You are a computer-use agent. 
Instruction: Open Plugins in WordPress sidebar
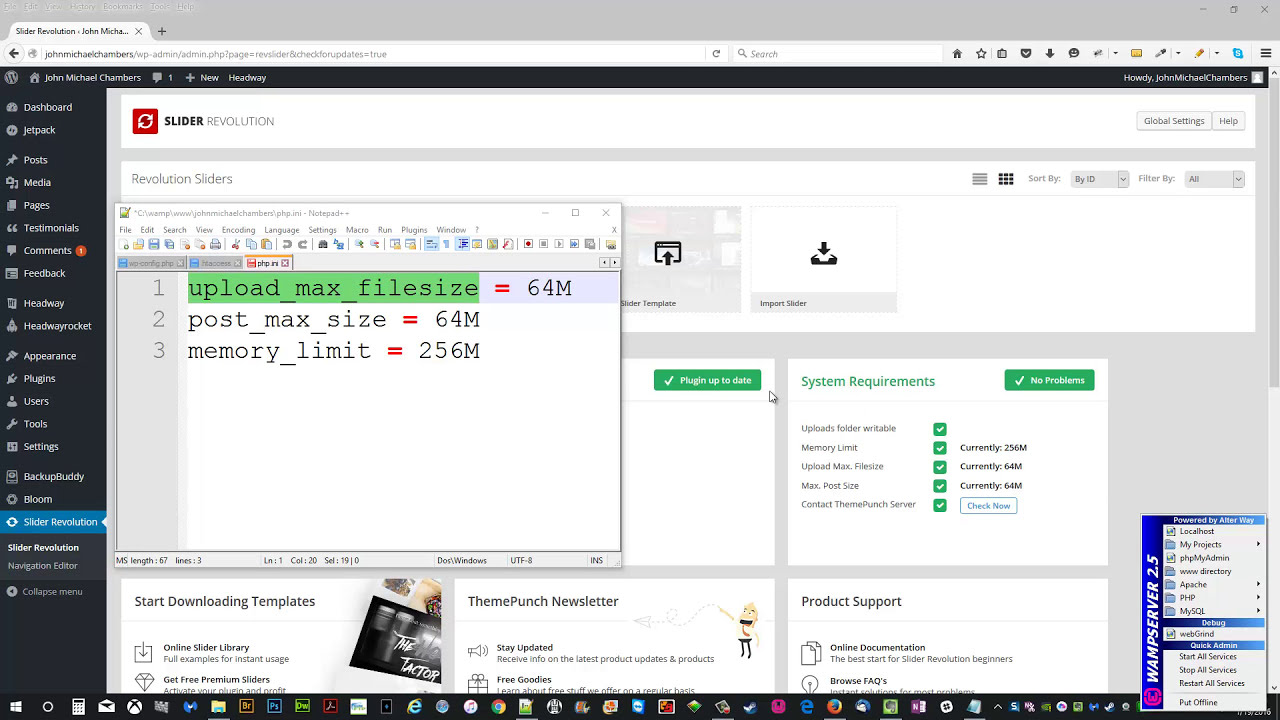pos(39,379)
